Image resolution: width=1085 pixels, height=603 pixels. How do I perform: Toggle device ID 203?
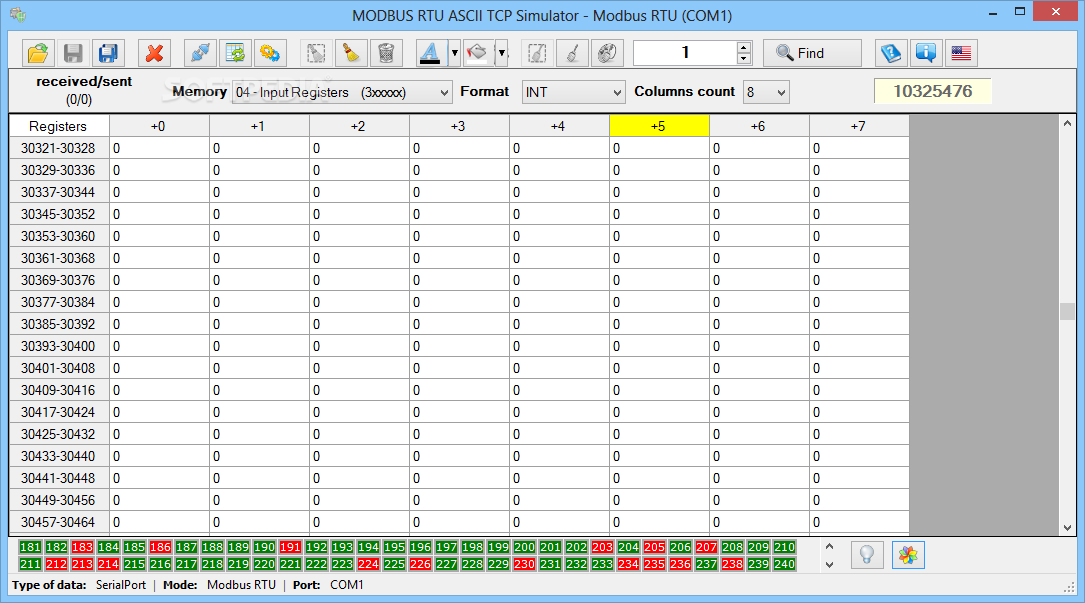pos(603,547)
